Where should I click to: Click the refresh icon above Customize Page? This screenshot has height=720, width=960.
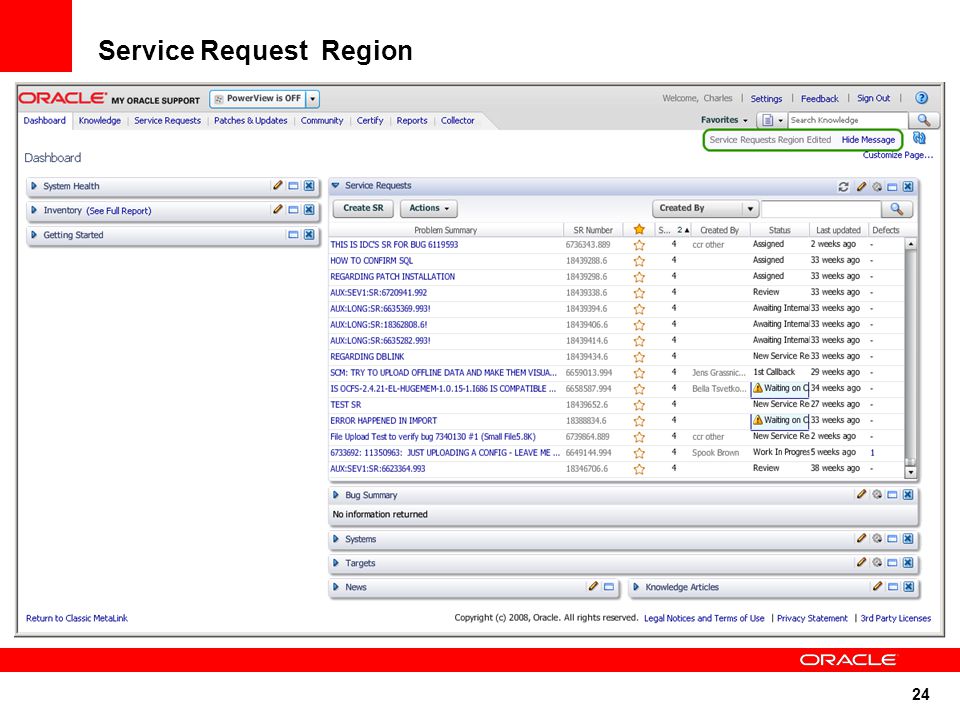(x=919, y=138)
